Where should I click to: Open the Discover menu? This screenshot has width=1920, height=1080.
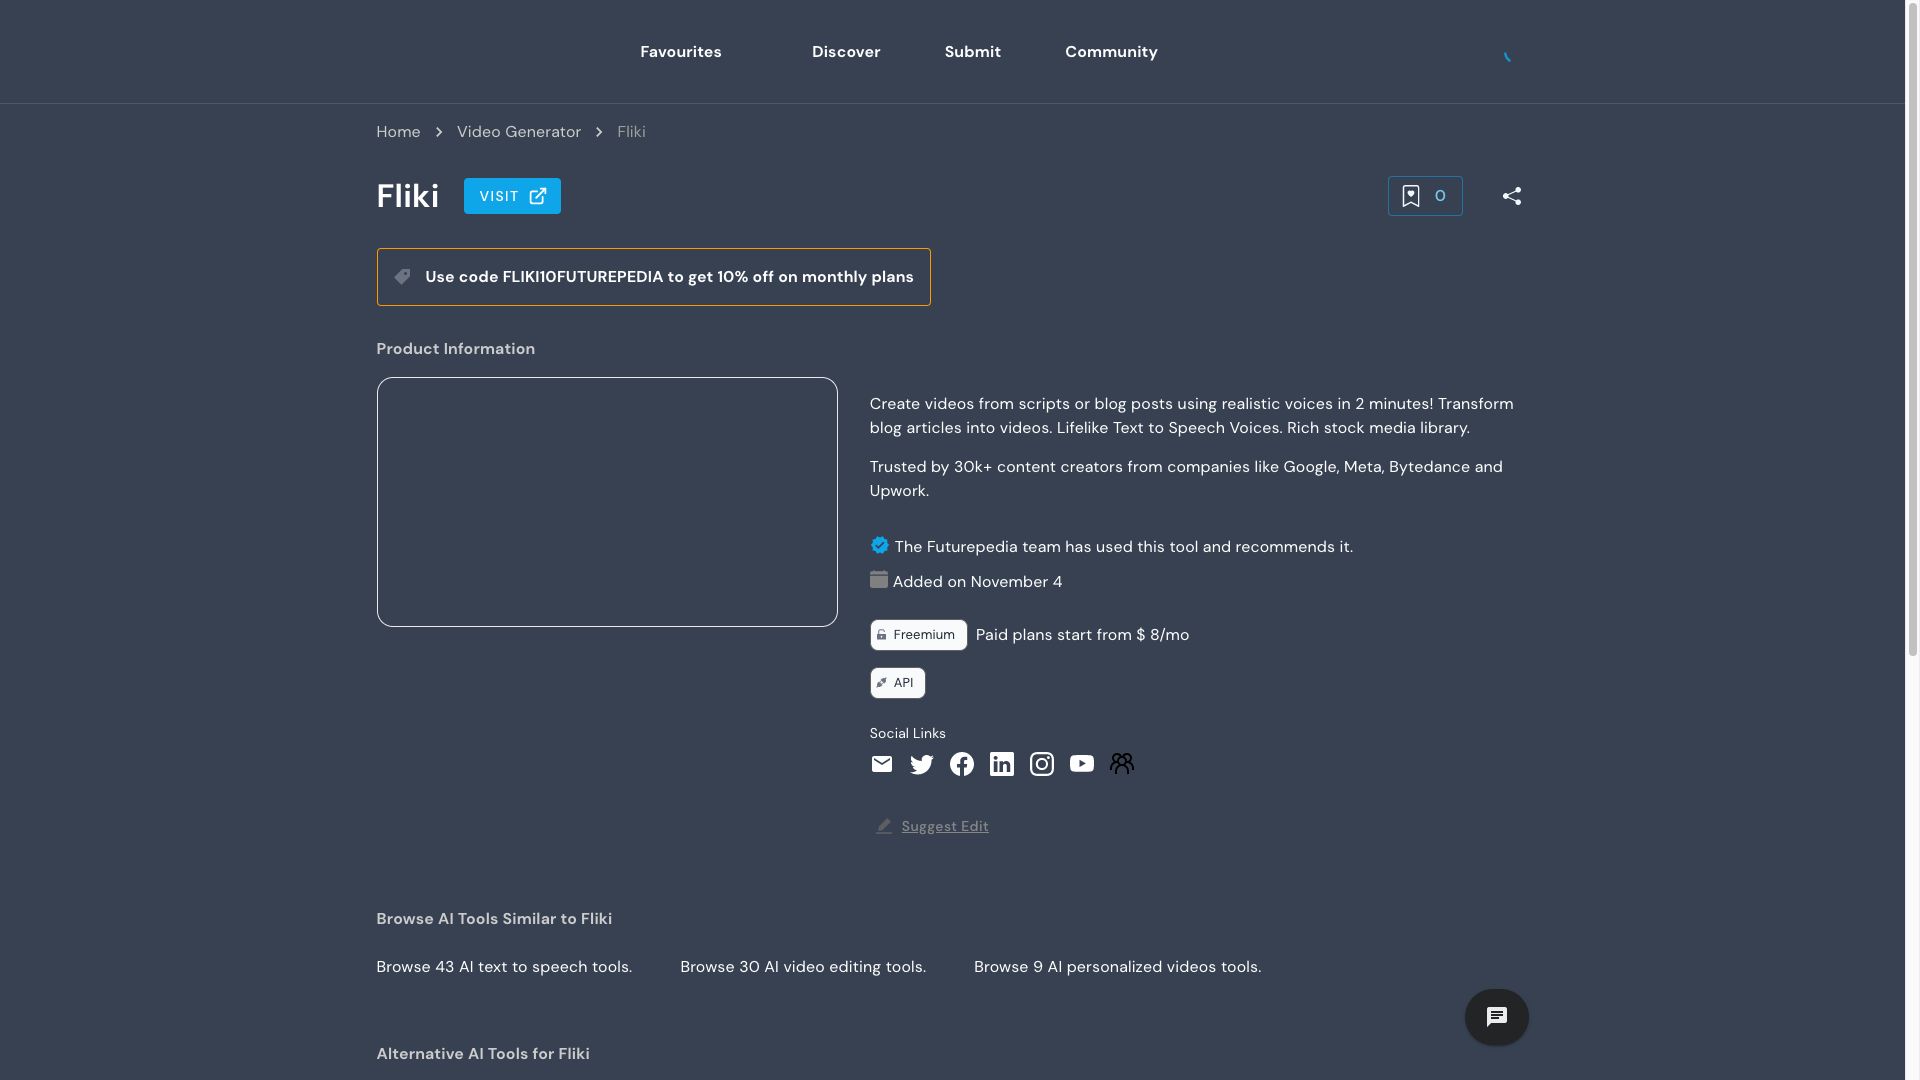(x=846, y=52)
